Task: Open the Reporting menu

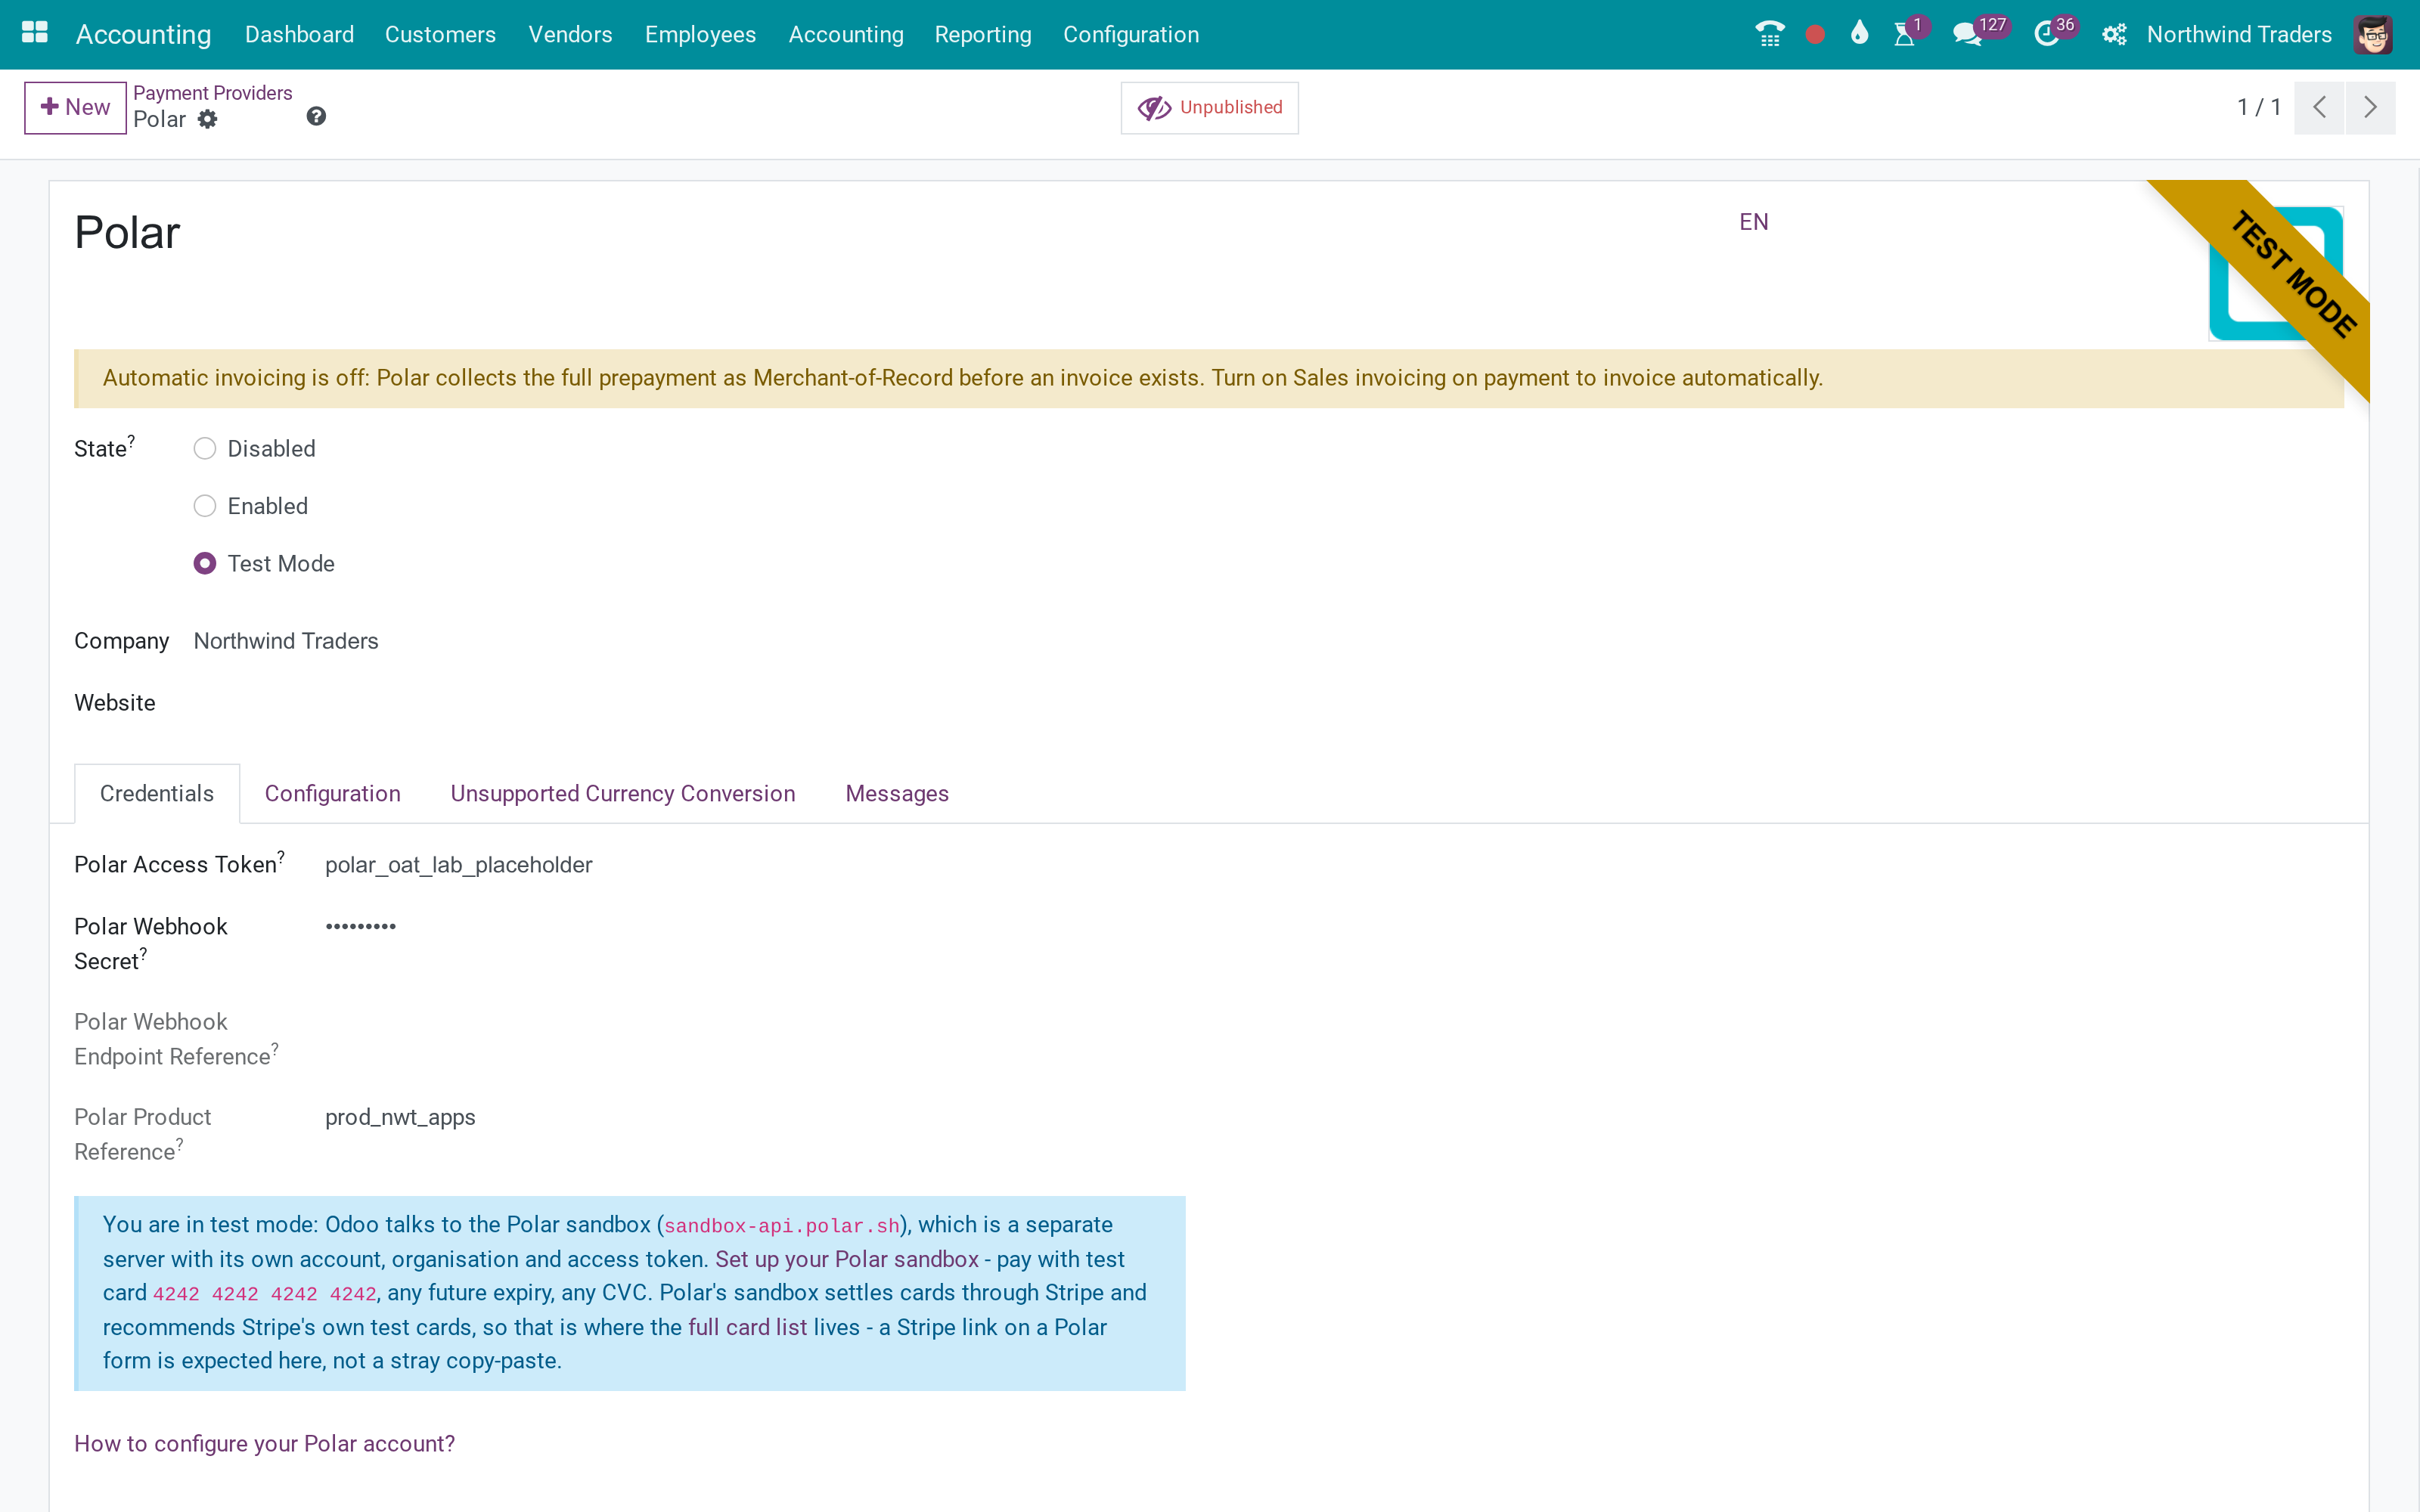Action: [x=982, y=34]
